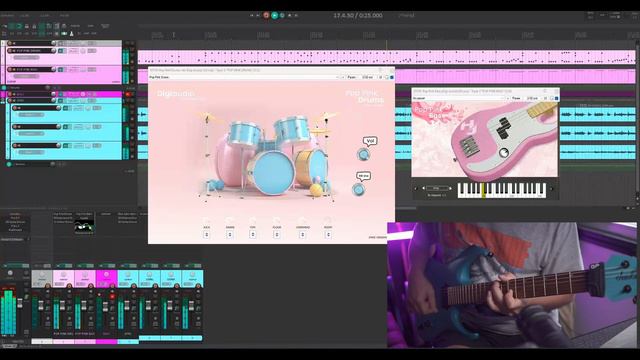Toggle the repeat button right of play

(x=282, y=16)
